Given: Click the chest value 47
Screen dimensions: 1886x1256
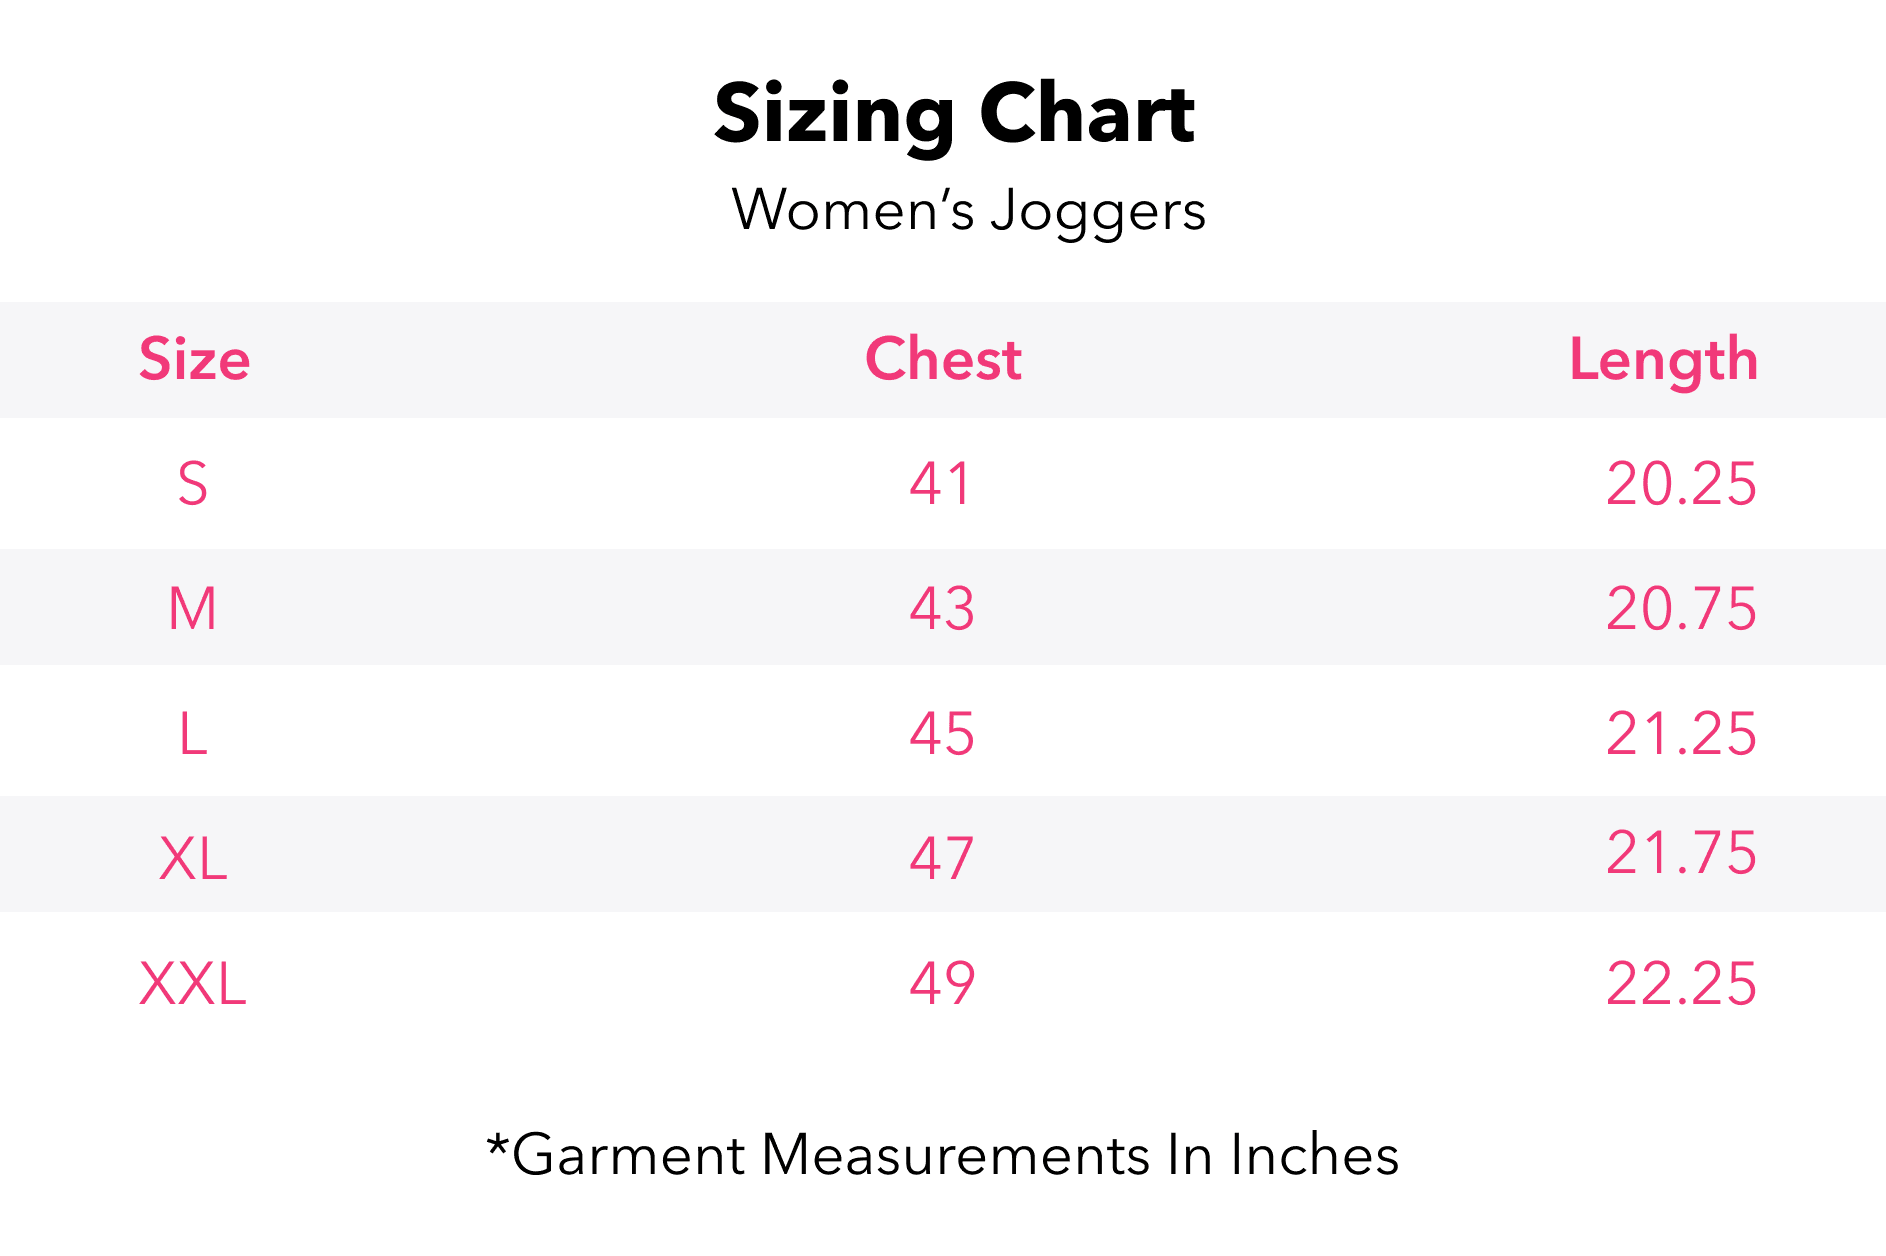Looking at the screenshot, I should 941,858.
